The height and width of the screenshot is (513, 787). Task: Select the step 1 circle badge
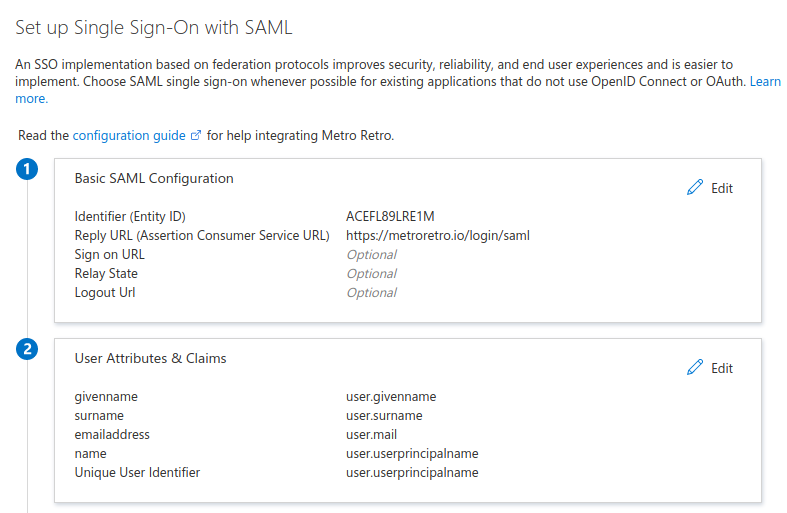27,169
